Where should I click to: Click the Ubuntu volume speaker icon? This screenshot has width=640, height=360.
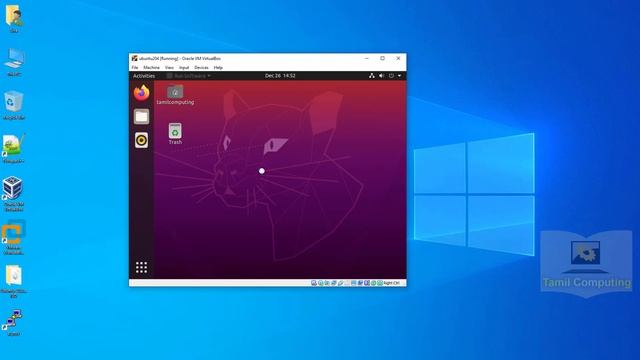pos(381,76)
